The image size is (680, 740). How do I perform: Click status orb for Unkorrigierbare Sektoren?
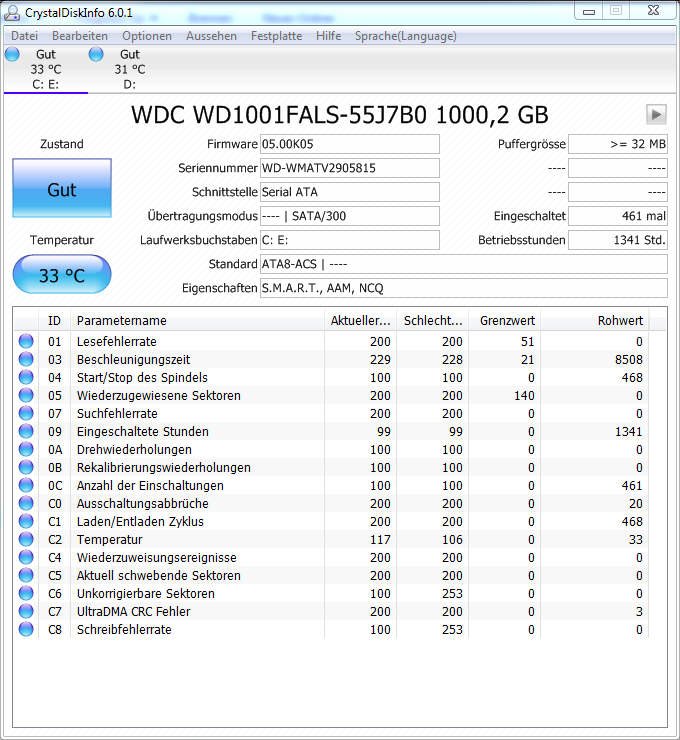coord(26,593)
